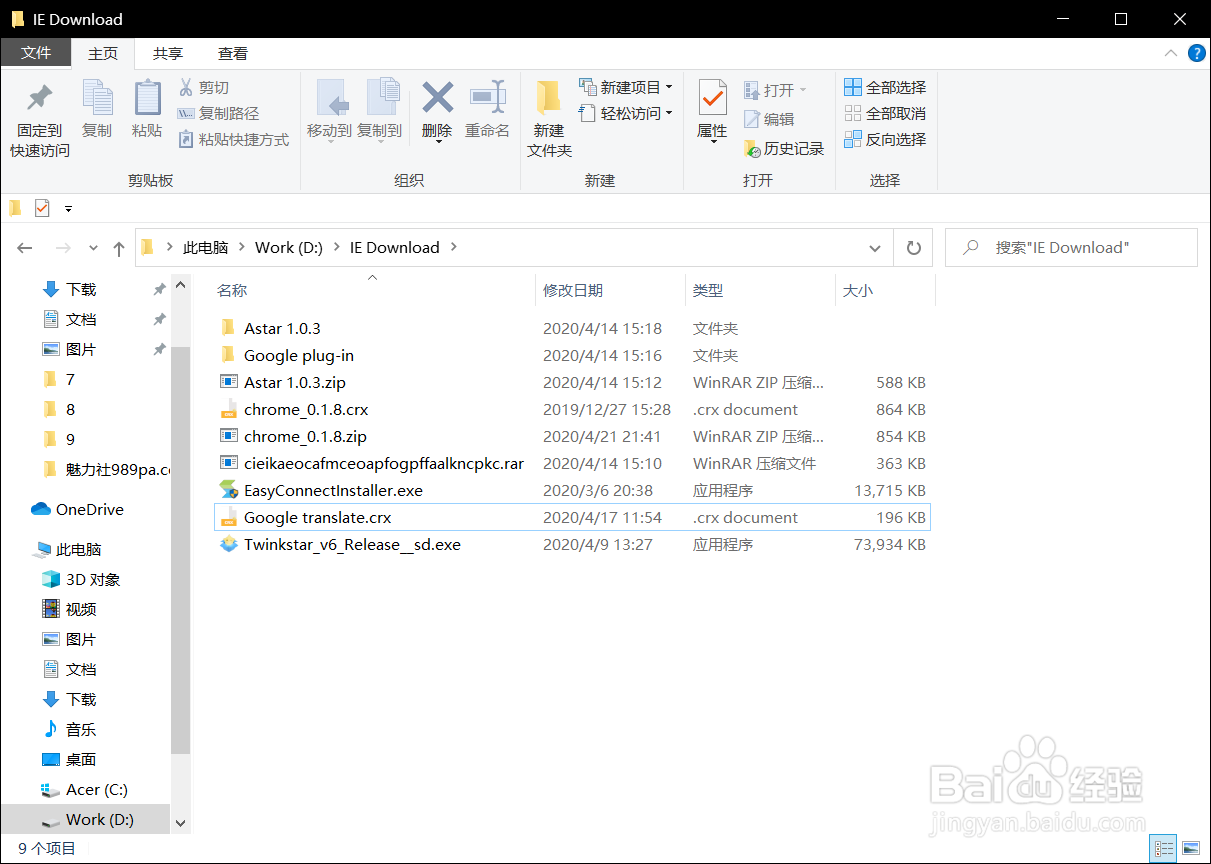This screenshot has width=1211, height=864.
Task: Click the Move to (移动到) icon
Action: pyautogui.click(x=330, y=98)
